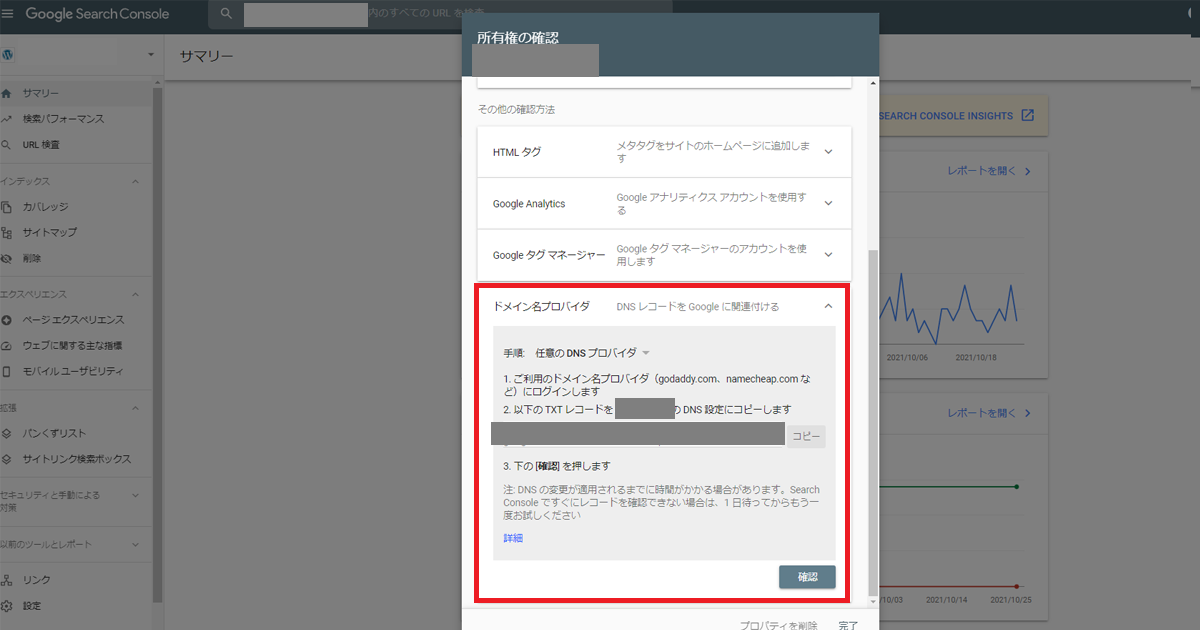Expand Google タグ マネージャー verification method
The height and width of the screenshot is (630, 1200).
828,255
